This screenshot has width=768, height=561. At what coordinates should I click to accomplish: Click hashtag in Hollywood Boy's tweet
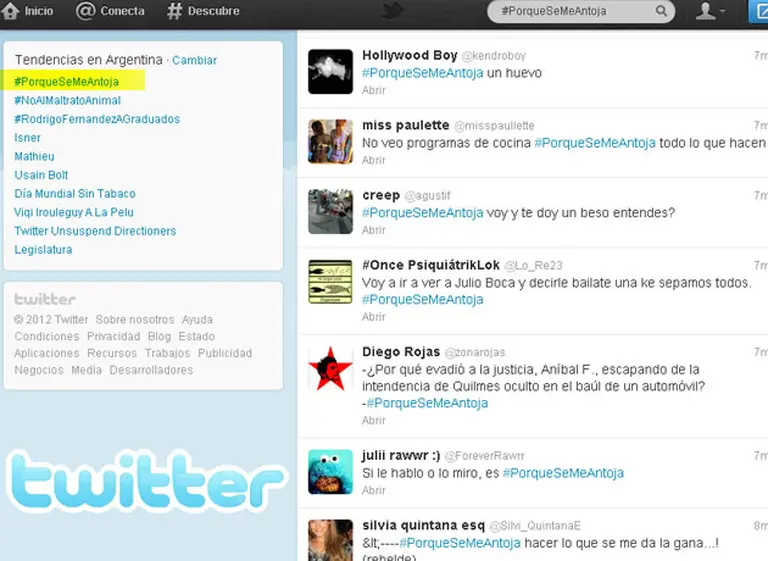tap(423, 73)
